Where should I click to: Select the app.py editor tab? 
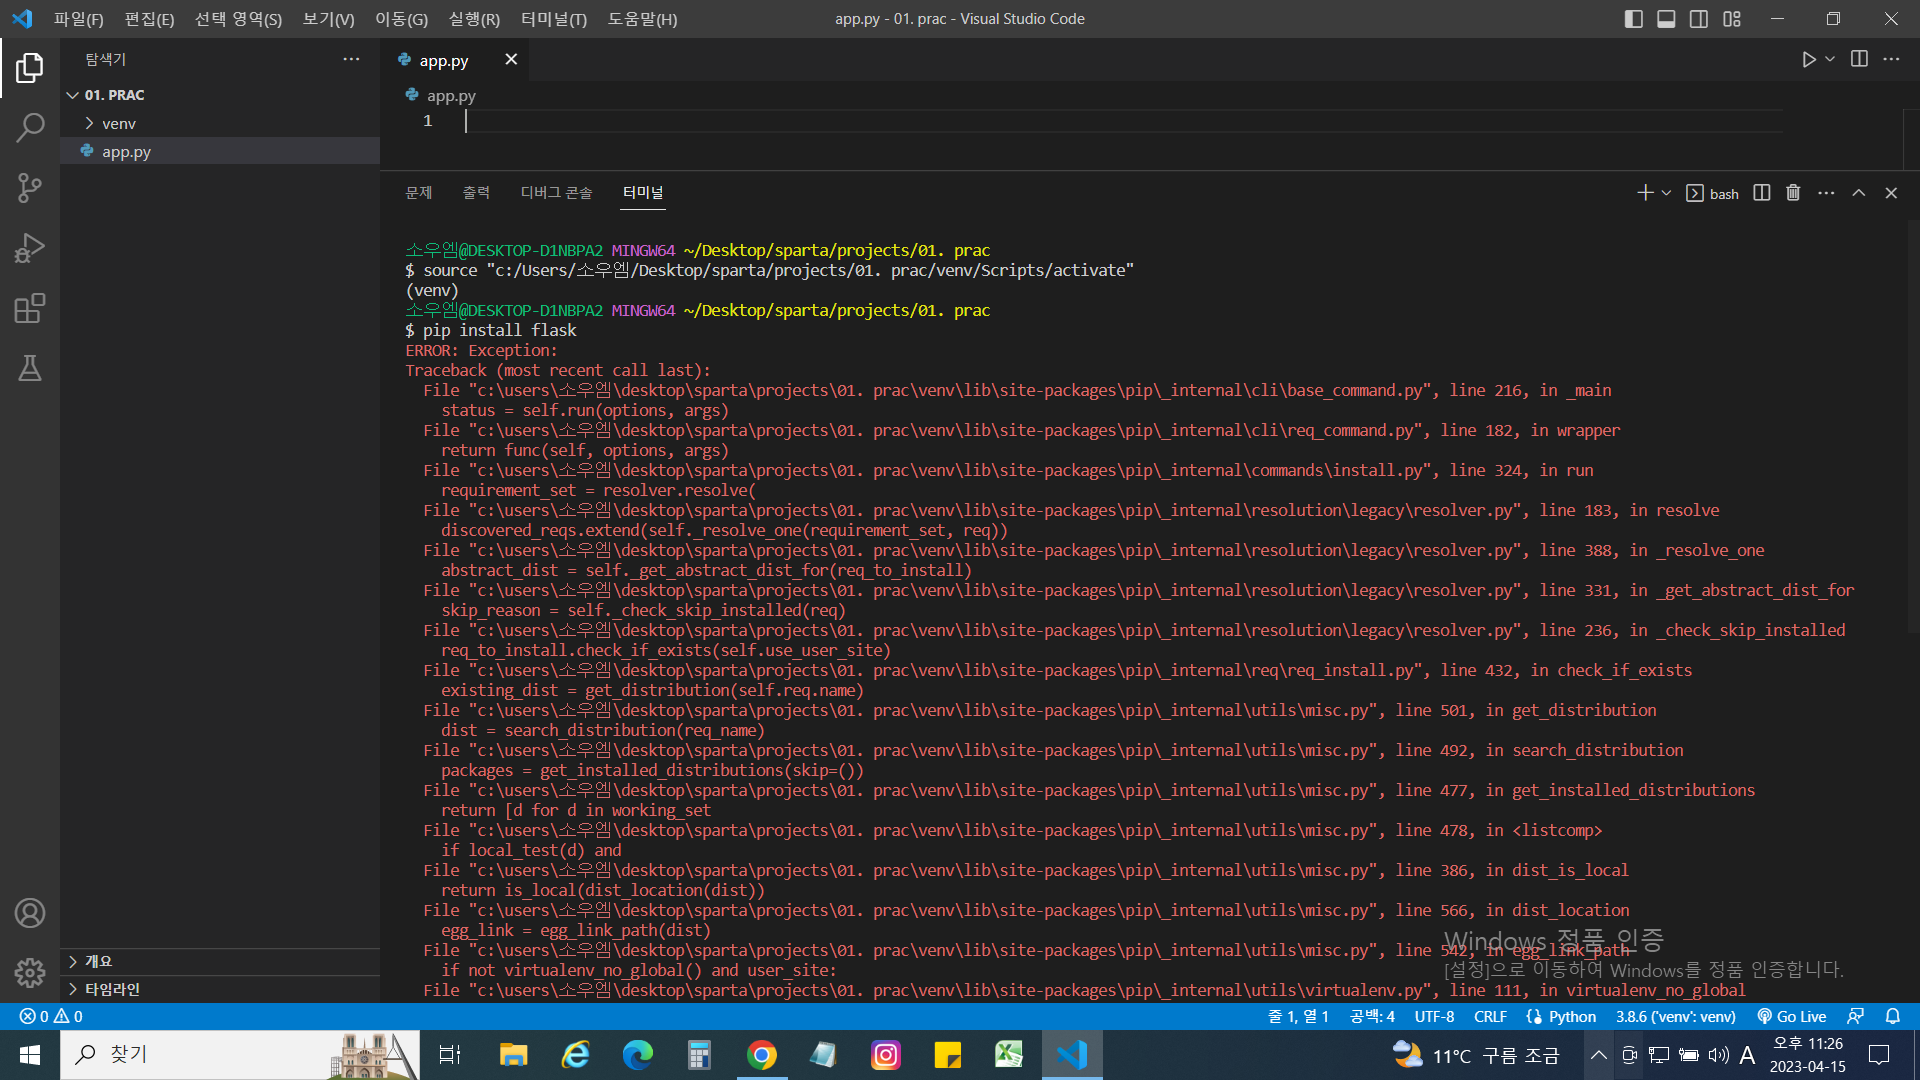coord(445,60)
